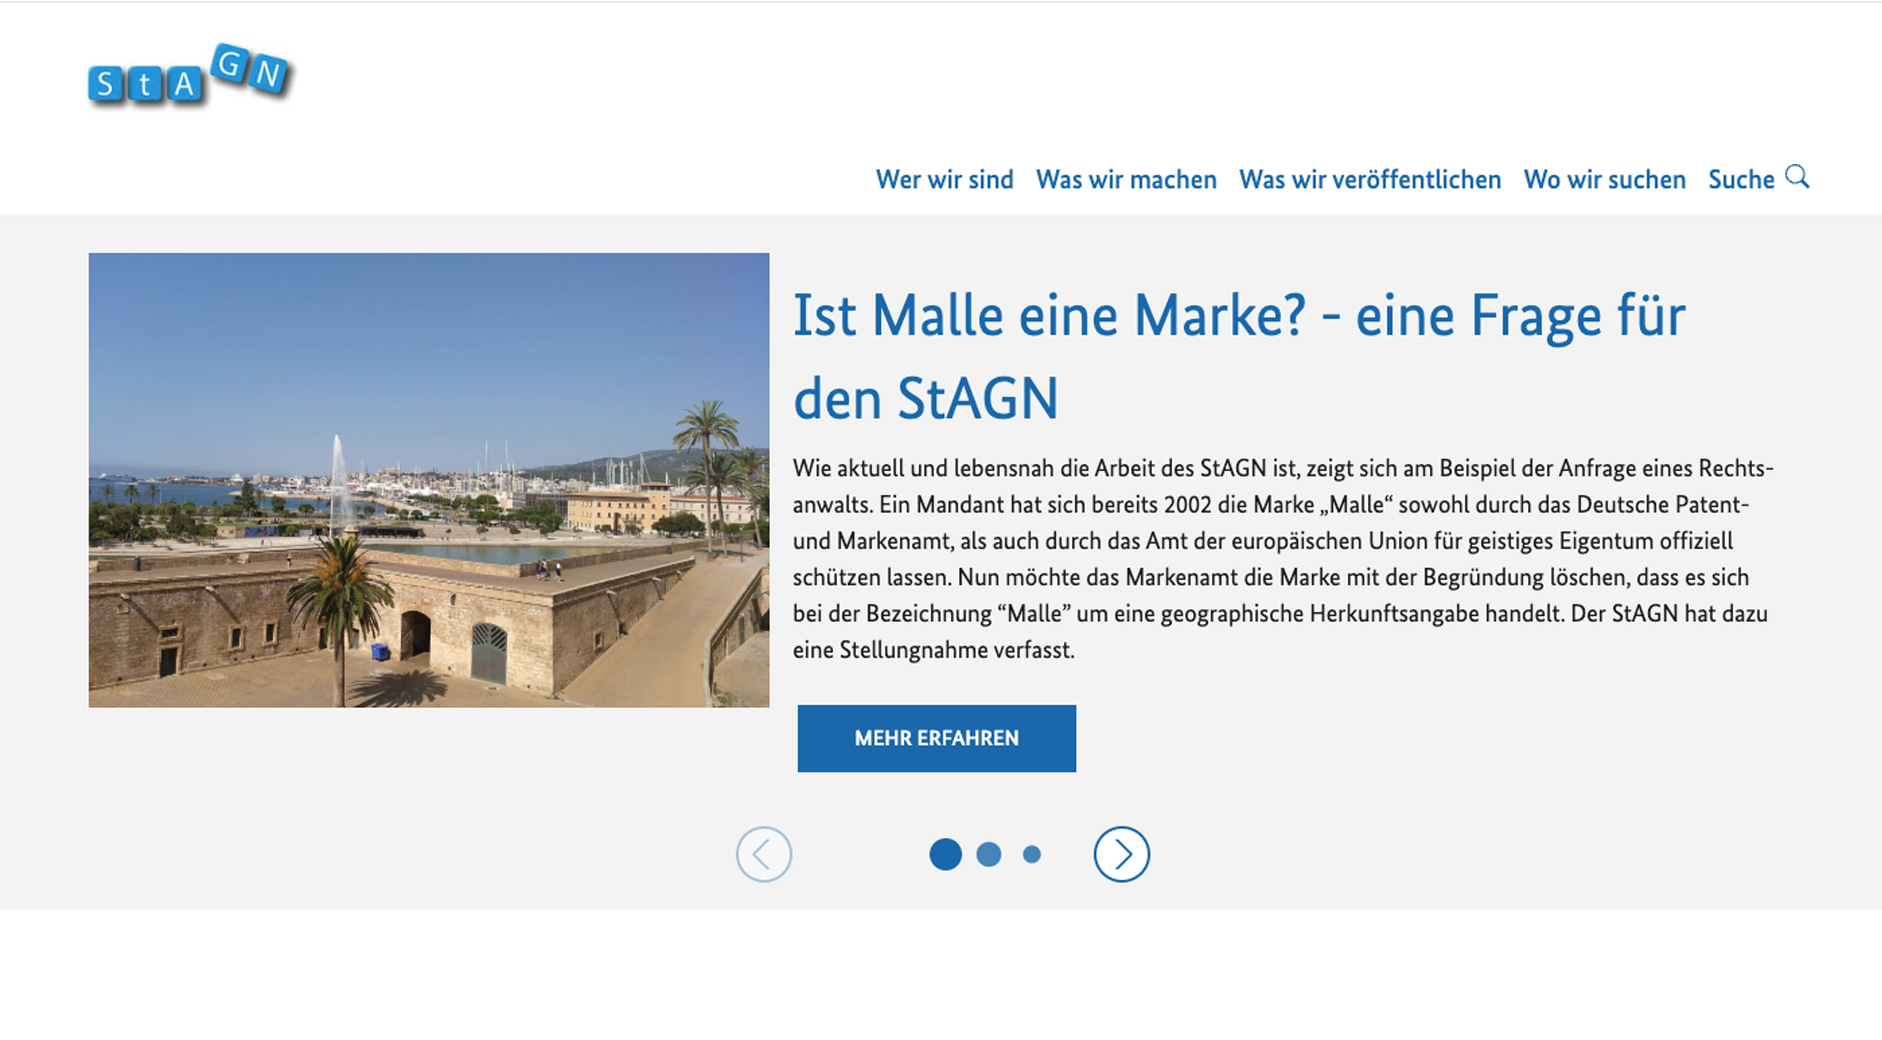Open the 'Ist Malle eine Marke?' headline

(x=1239, y=356)
